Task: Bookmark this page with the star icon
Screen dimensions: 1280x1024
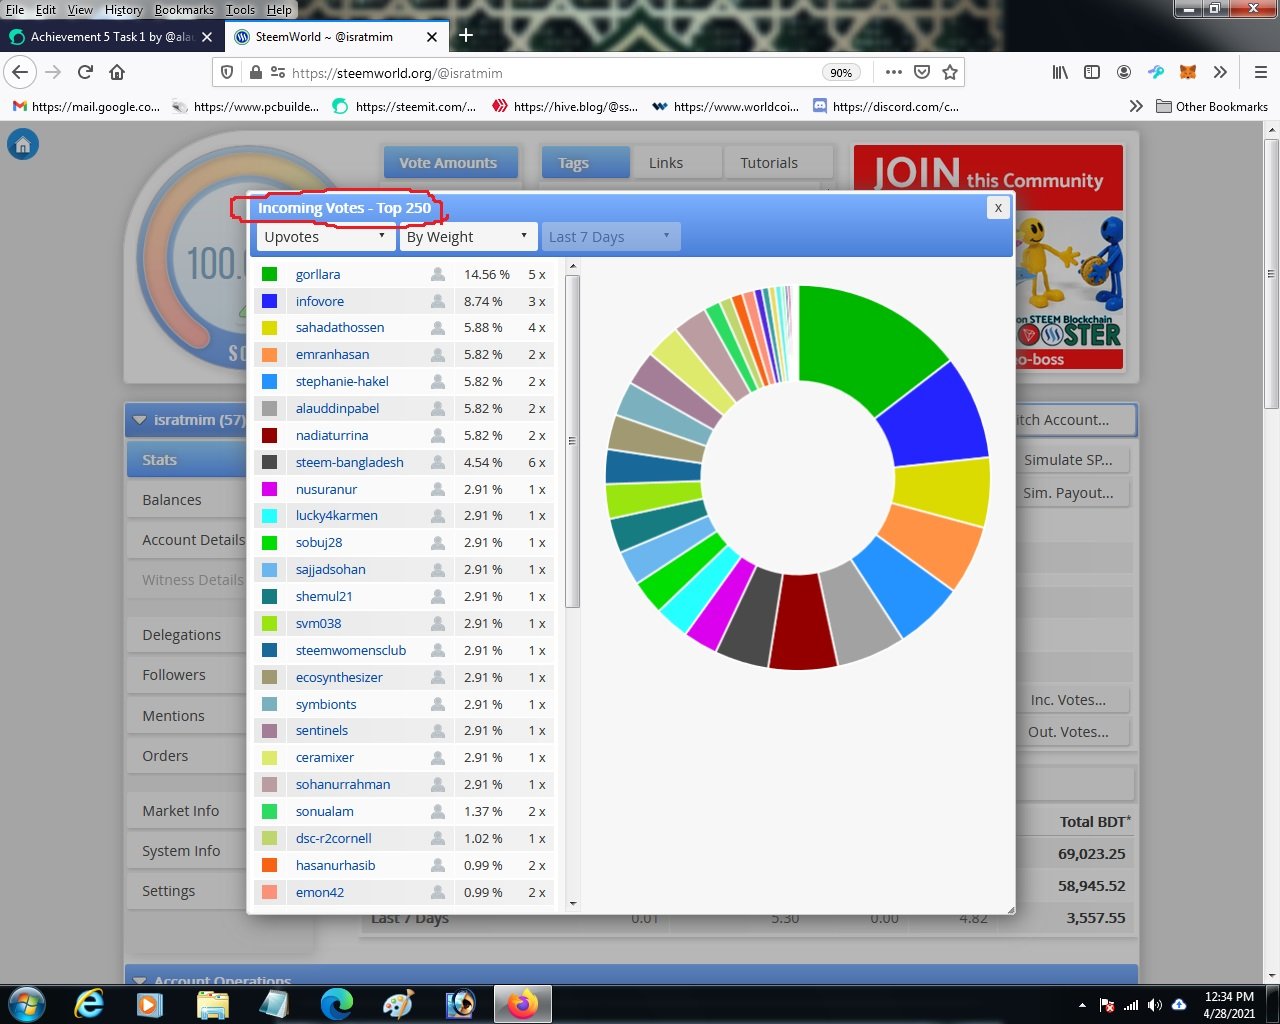Action: (x=950, y=72)
